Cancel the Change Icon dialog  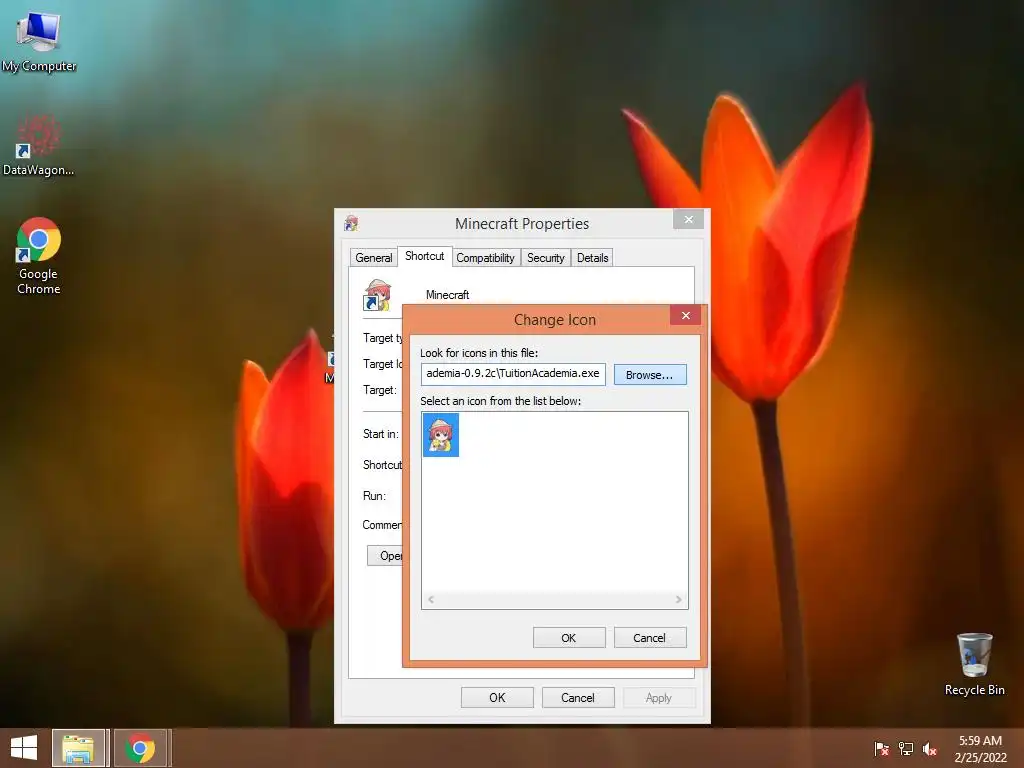(650, 638)
